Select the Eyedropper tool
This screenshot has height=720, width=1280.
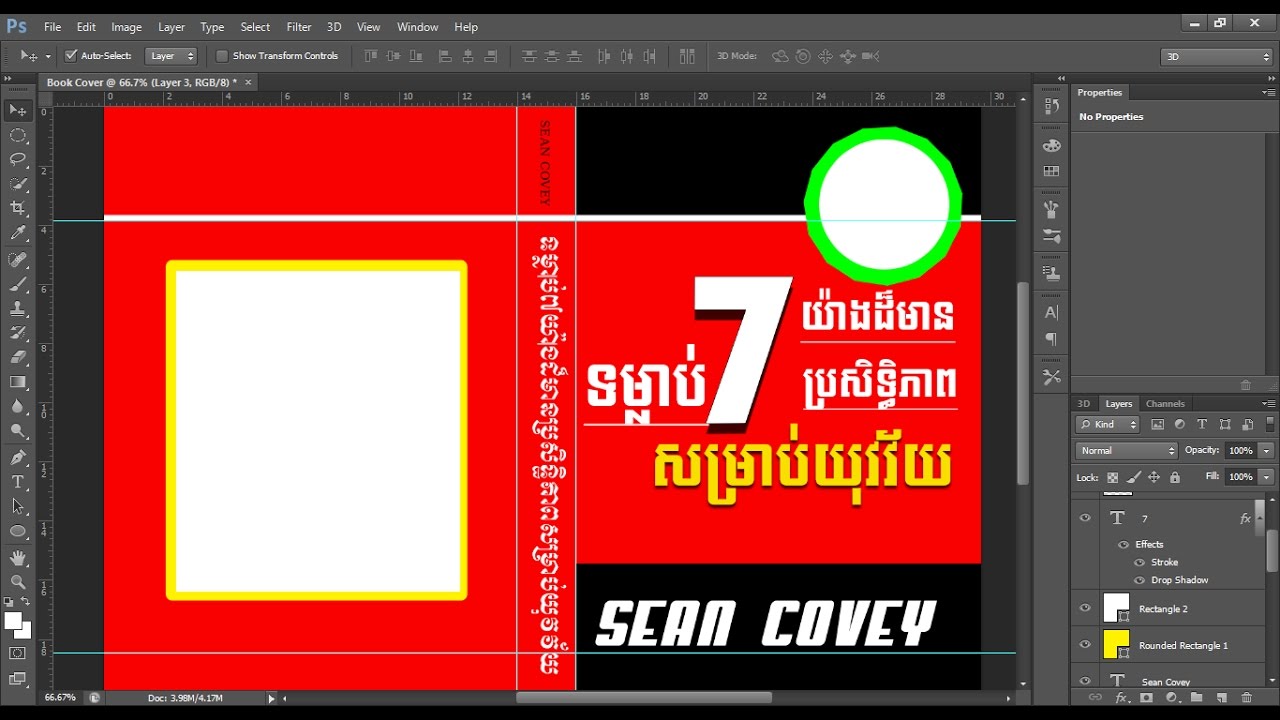[18, 233]
